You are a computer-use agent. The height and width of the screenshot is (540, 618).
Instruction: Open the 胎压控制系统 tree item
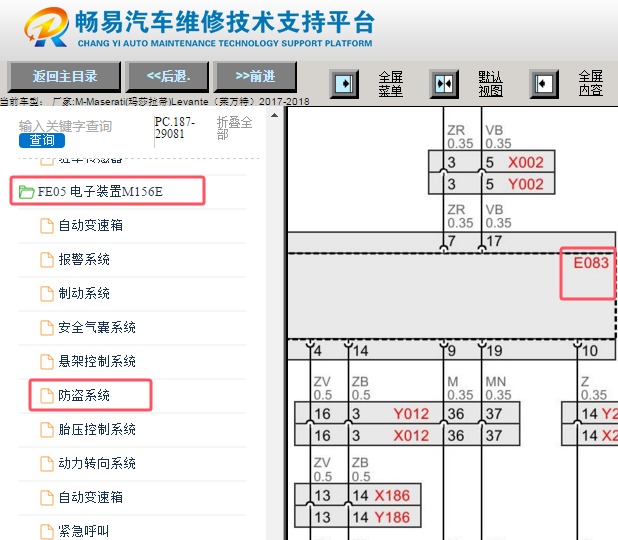[x=97, y=429]
